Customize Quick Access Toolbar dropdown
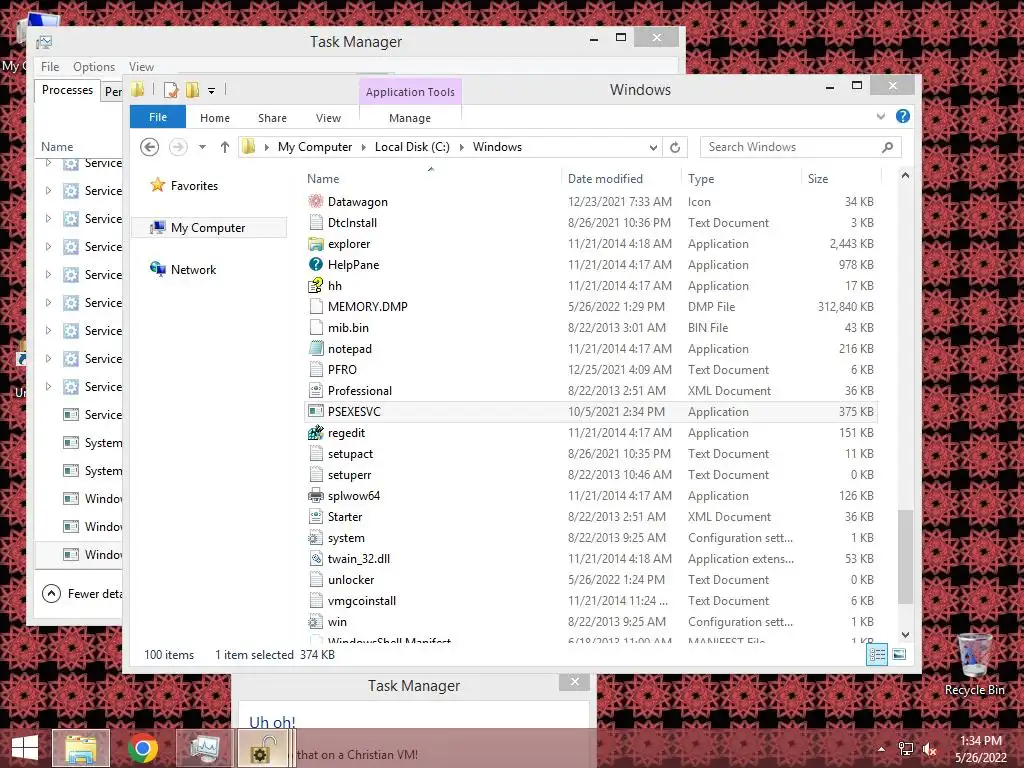Screen dimensions: 1024x768 pyautogui.click(x=212, y=91)
